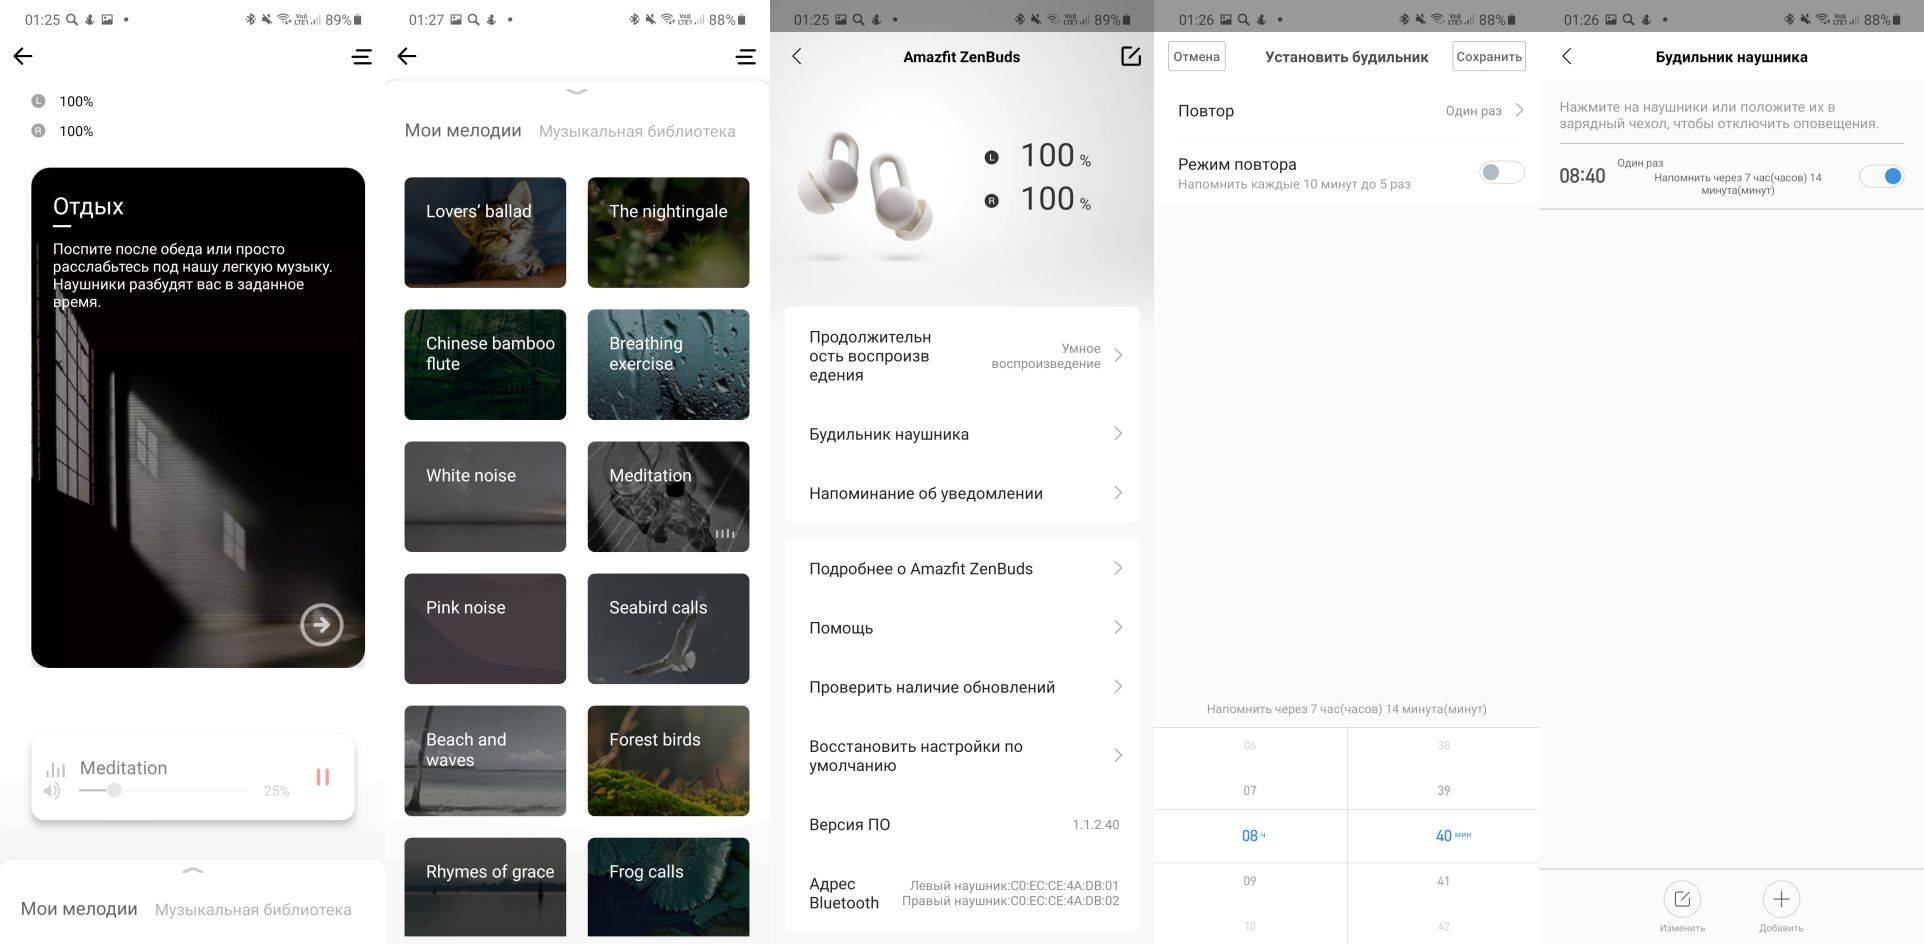The image size is (1924, 944).
Task: Enable the Режим повтора switch
Action: pos(1500,173)
